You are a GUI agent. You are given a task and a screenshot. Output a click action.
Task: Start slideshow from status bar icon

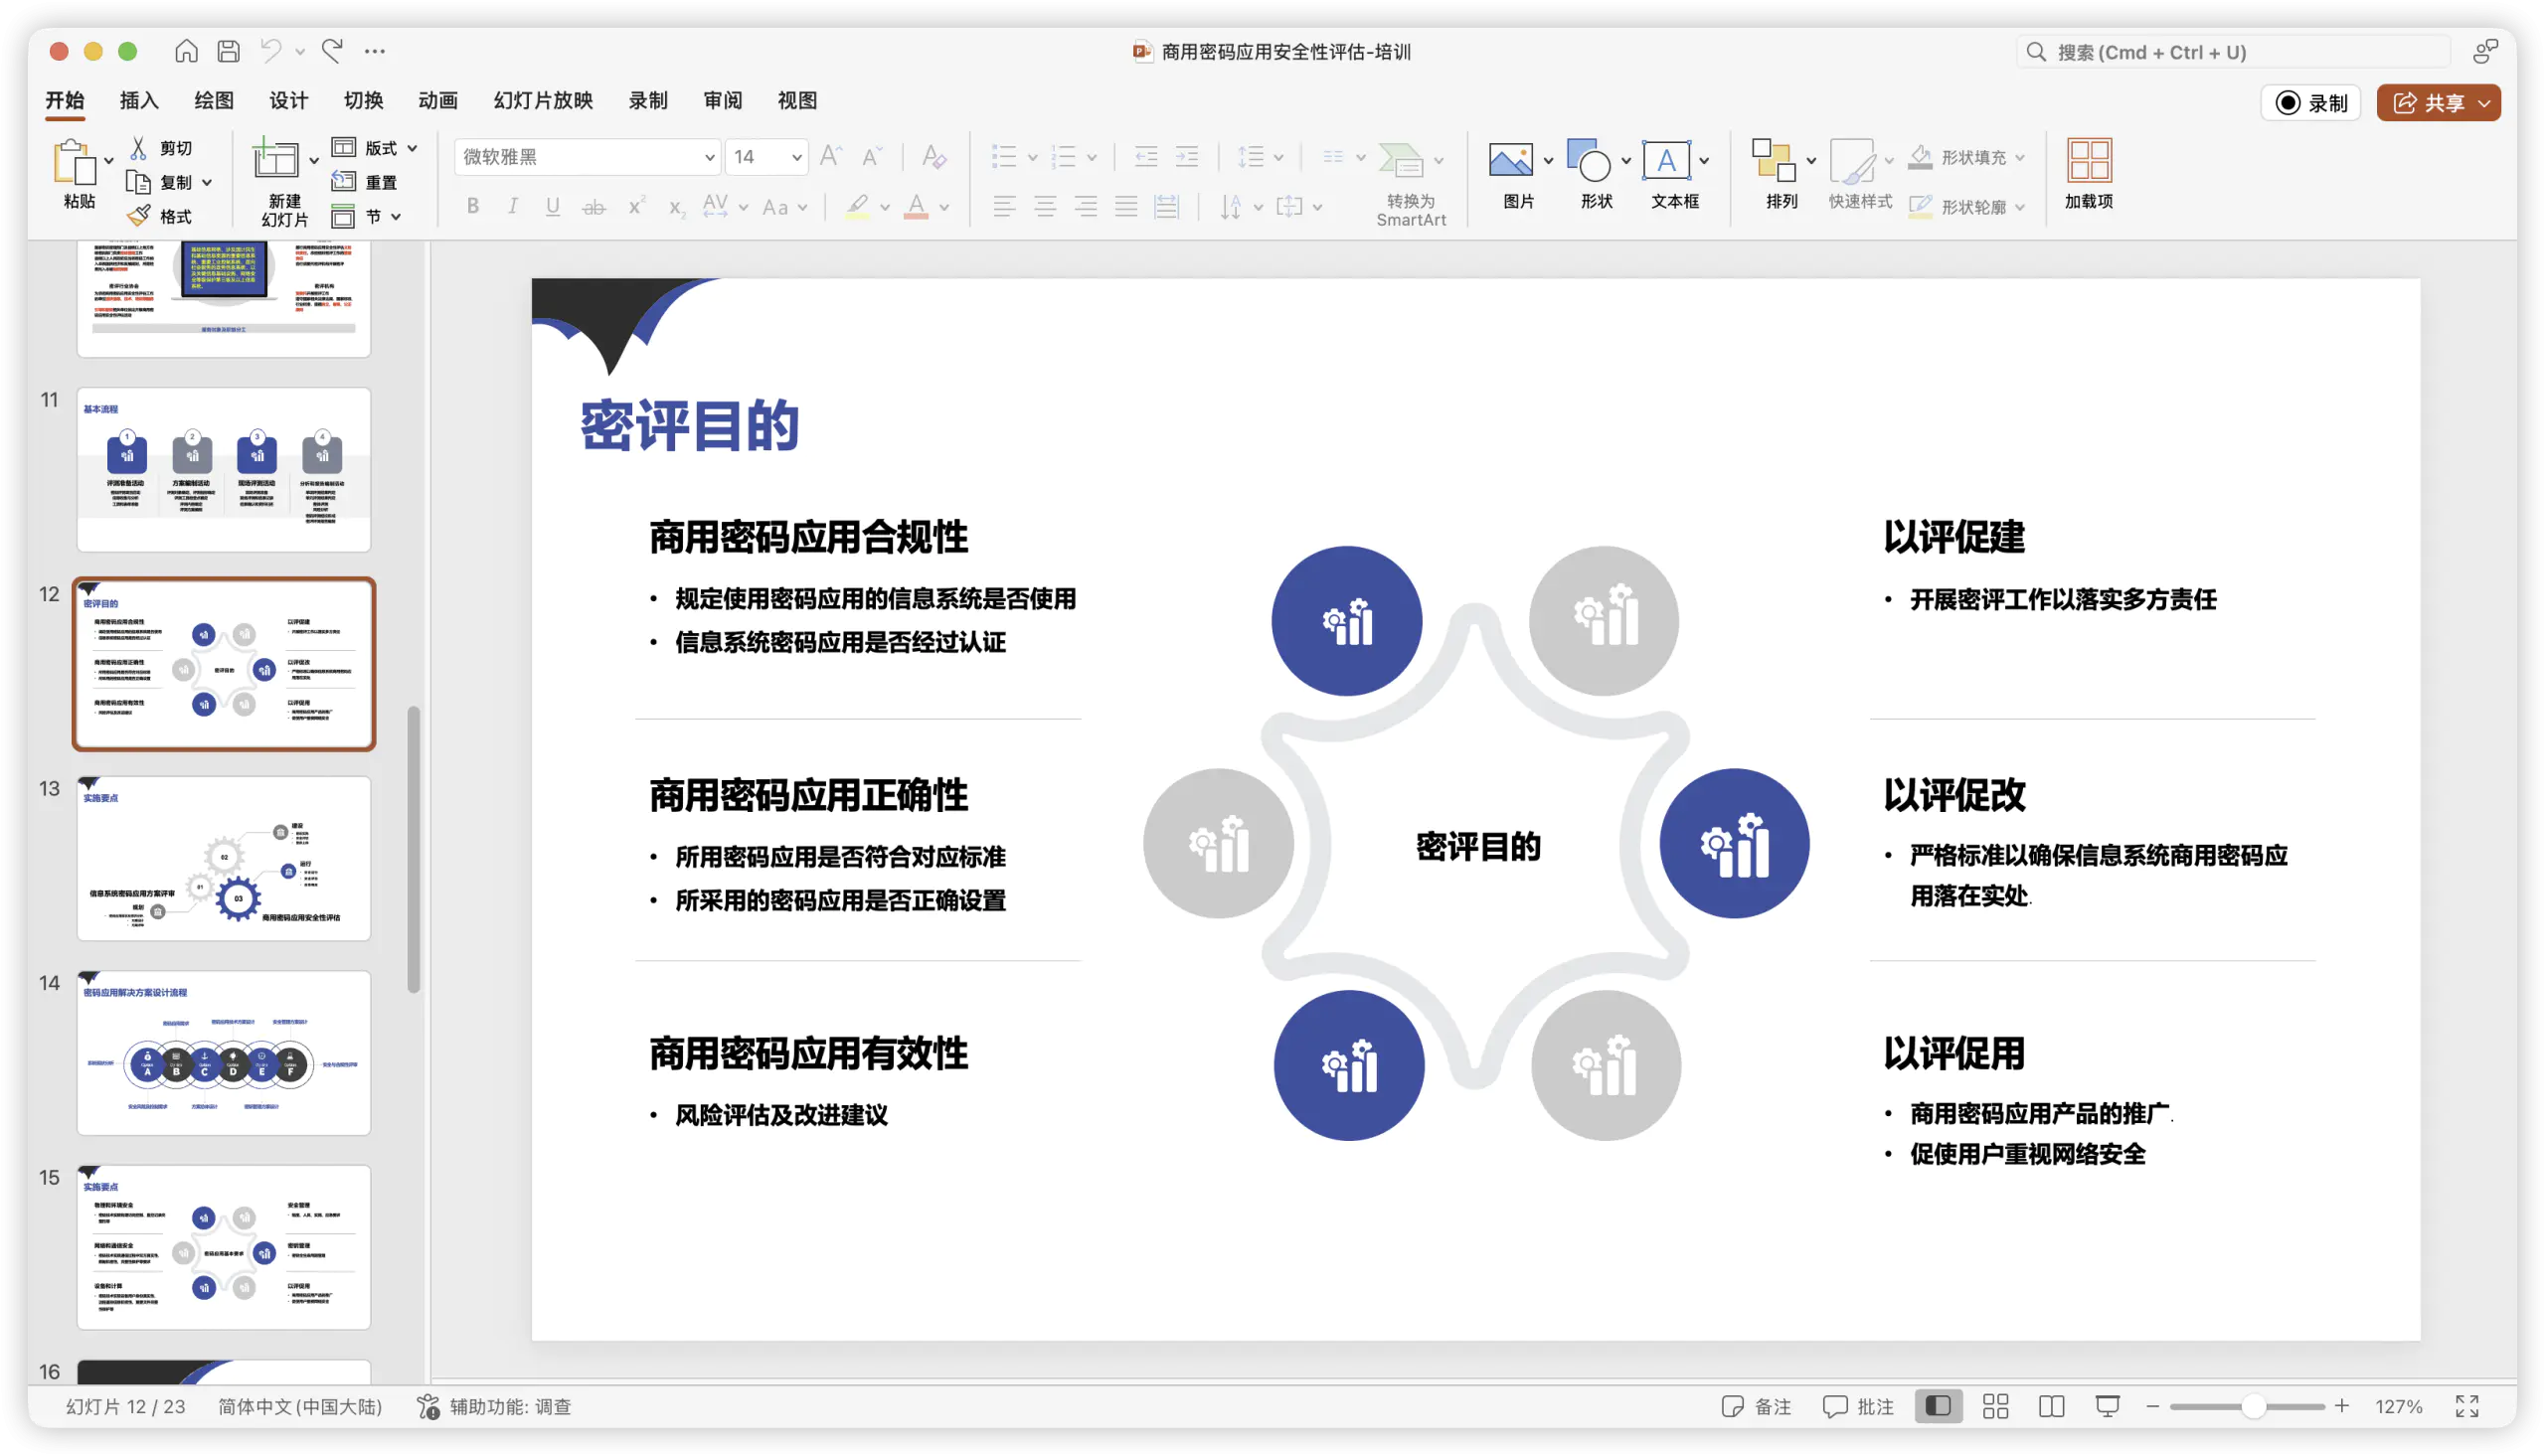(x=2108, y=1406)
